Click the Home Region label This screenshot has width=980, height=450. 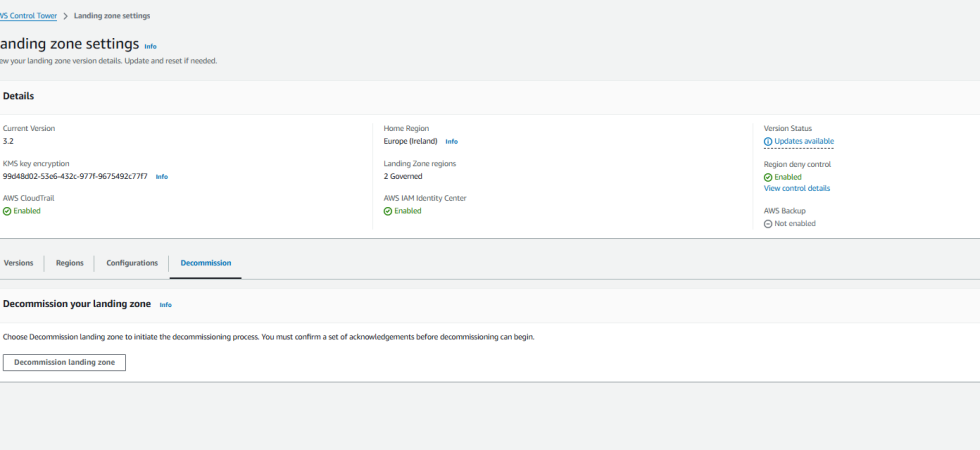point(406,128)
